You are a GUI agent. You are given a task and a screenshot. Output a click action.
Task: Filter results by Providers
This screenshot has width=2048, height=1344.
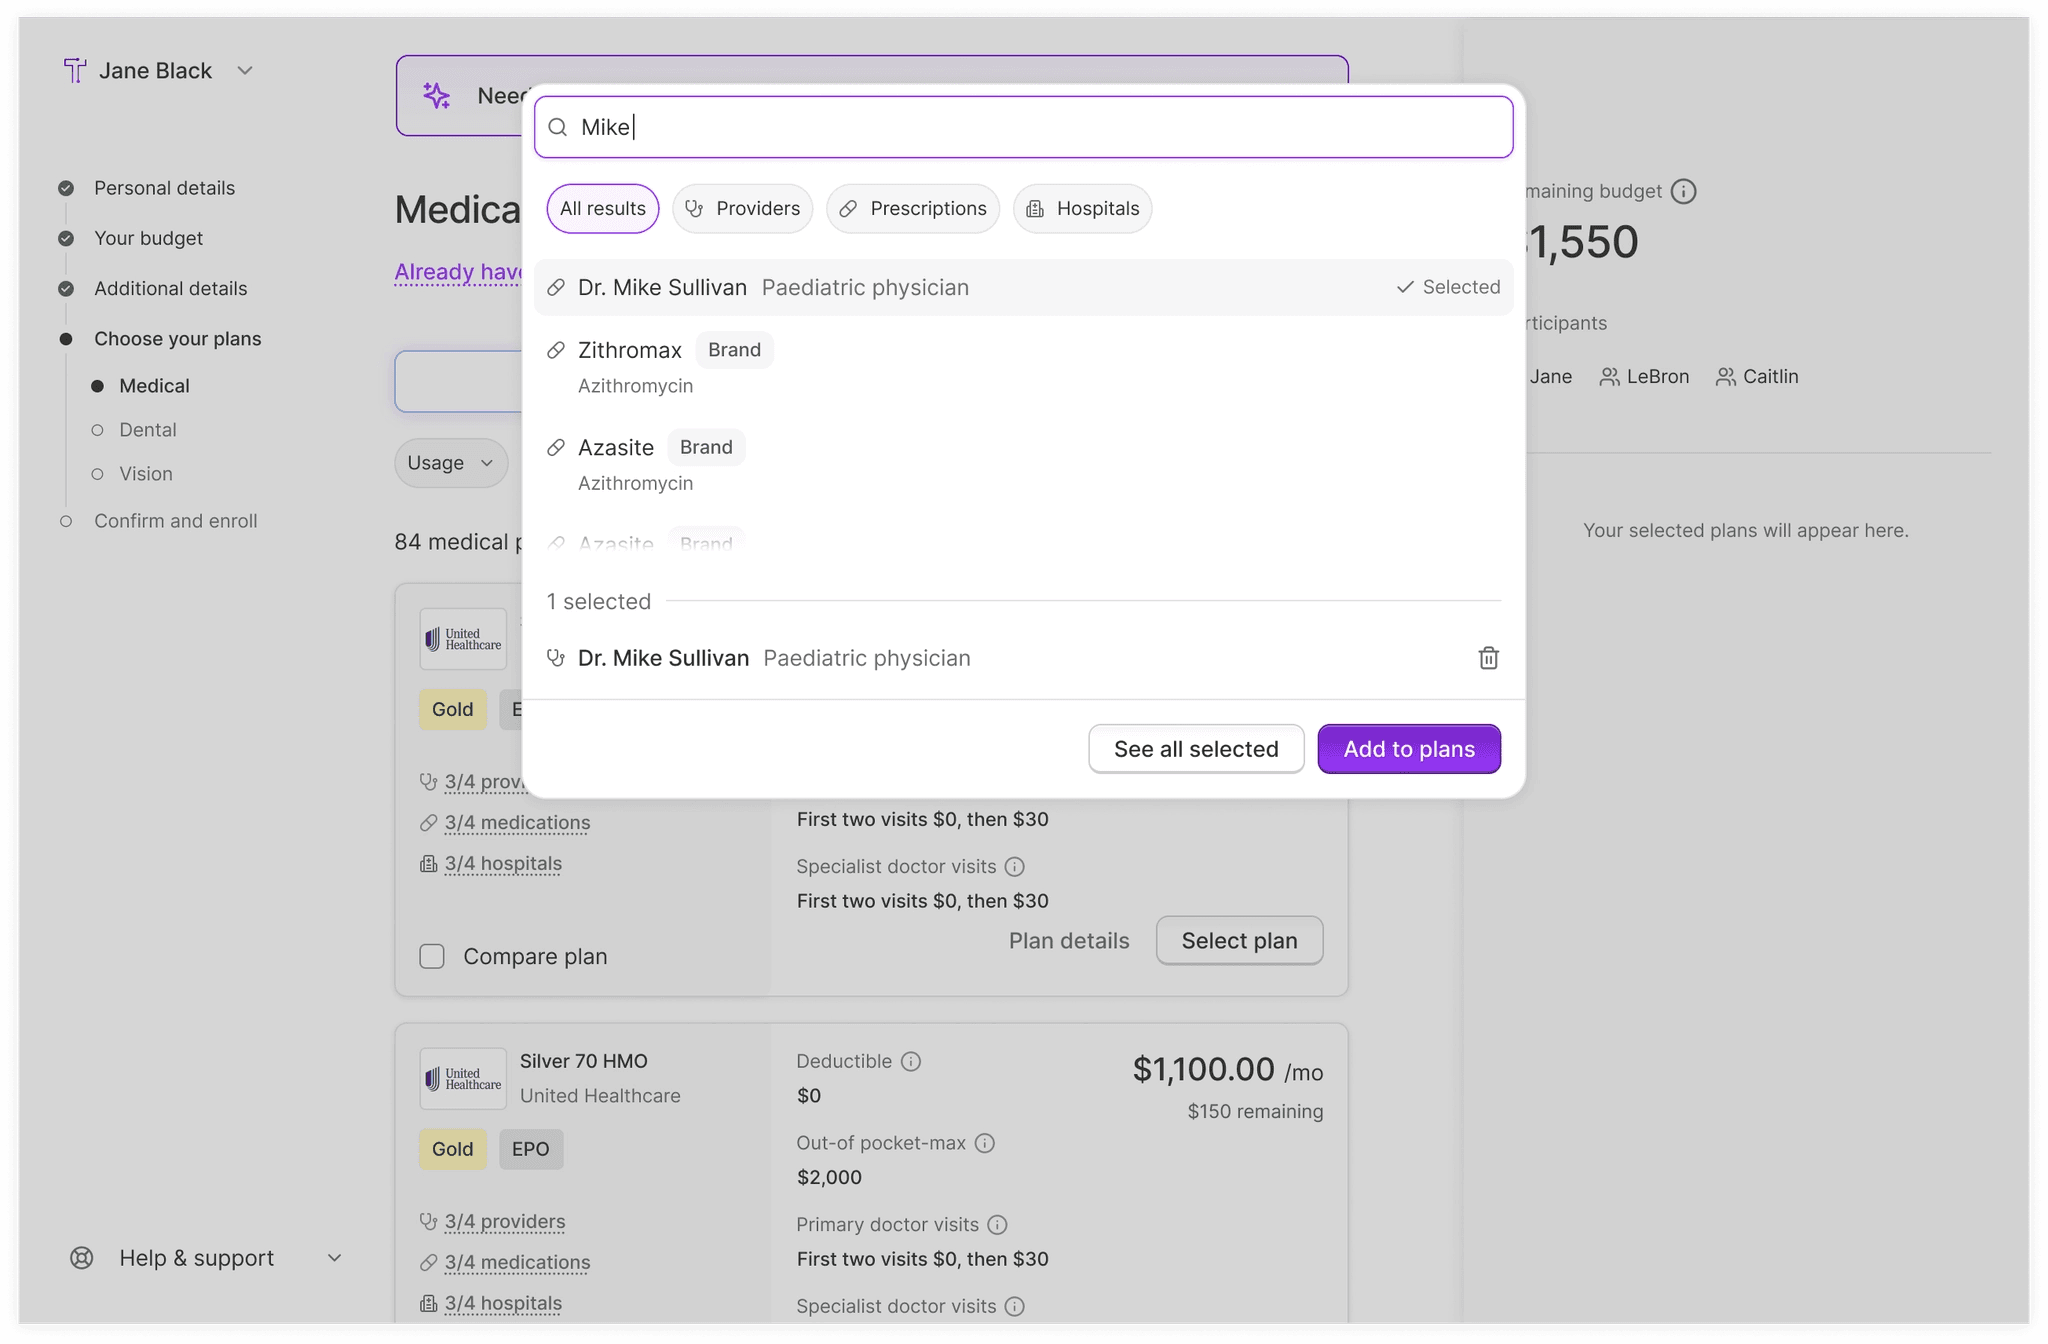(742, 208)
